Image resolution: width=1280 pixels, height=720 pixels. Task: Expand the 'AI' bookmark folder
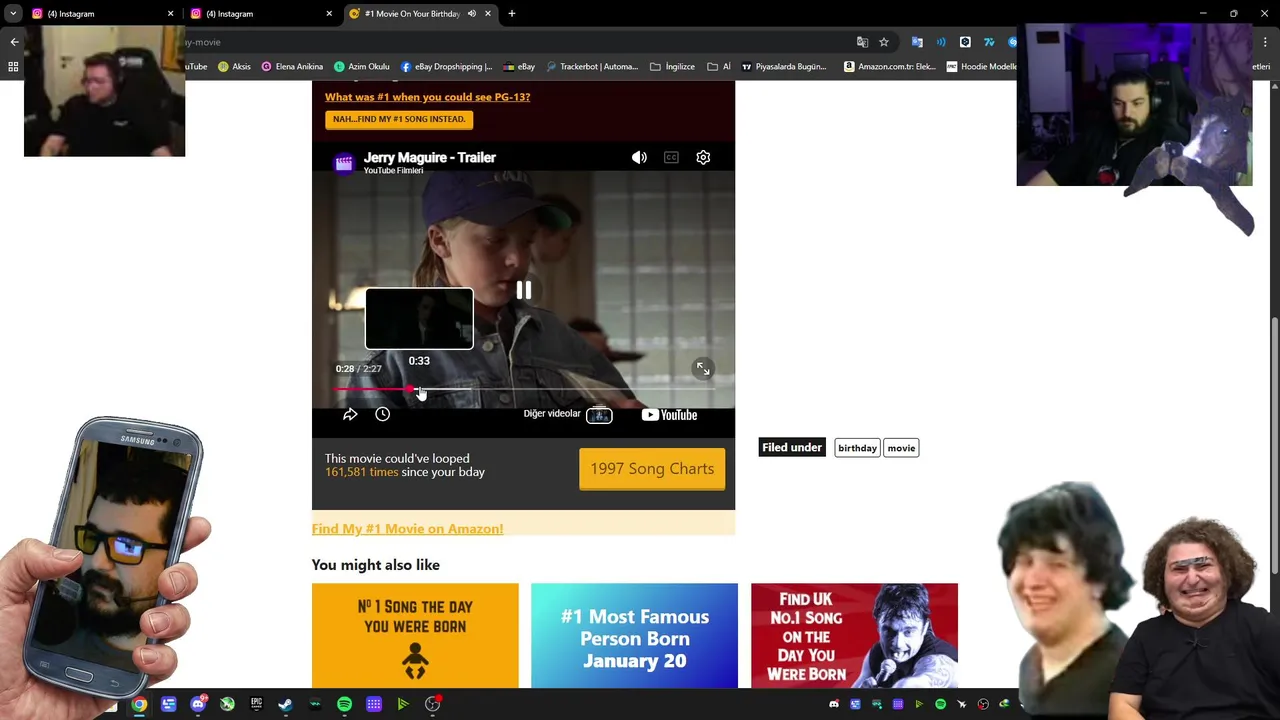pyautogui.click(x=719, y=67)
